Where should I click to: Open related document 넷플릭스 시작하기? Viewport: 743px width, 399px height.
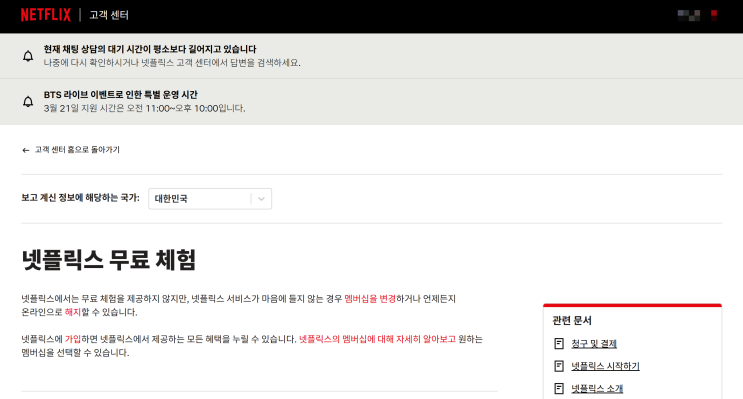605,366
